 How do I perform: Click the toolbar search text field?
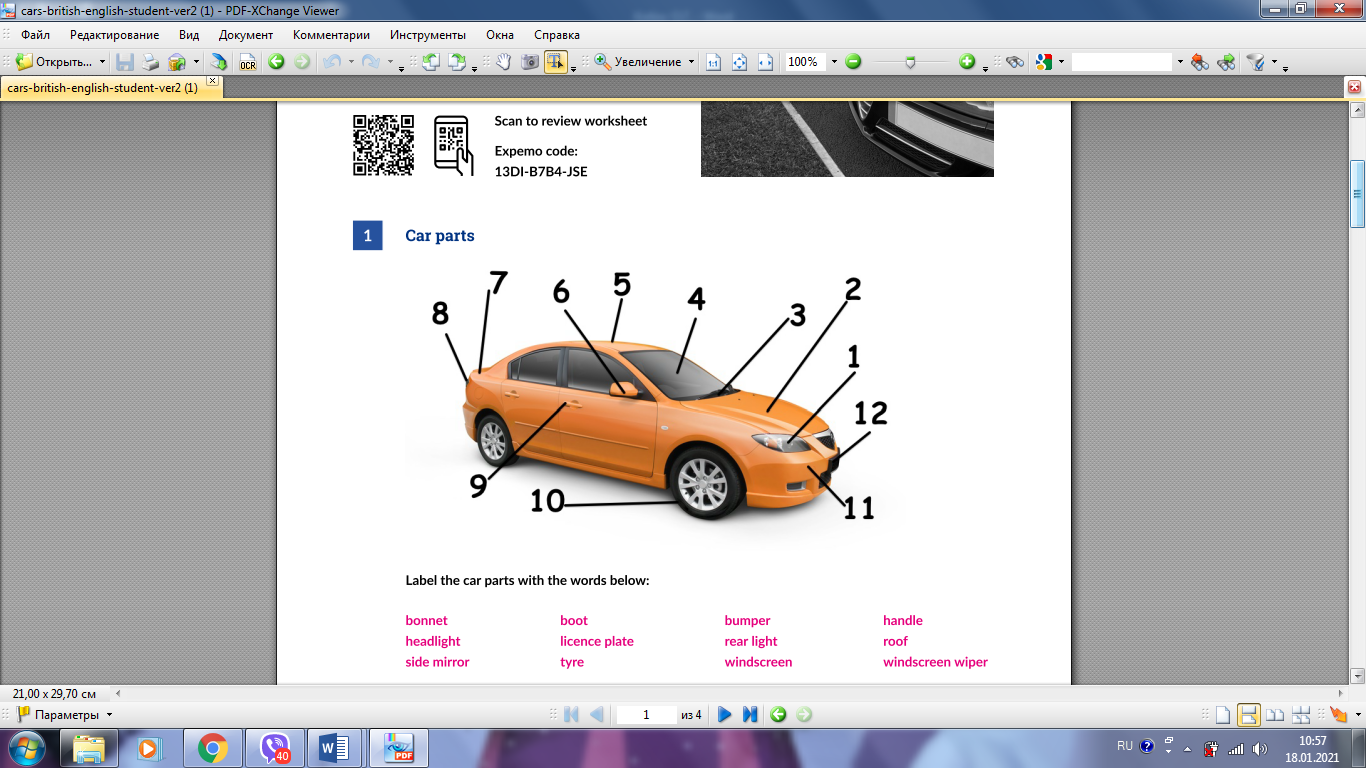(1121, 62)
